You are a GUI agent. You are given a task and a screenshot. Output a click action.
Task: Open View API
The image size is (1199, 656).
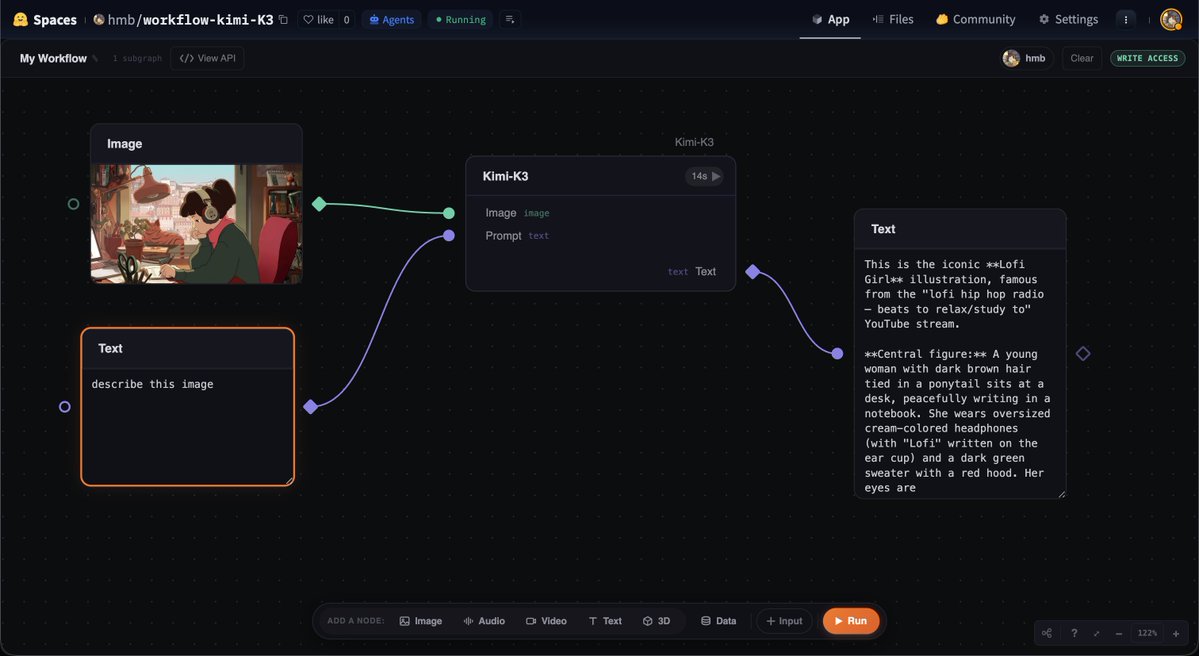(207, 58)
